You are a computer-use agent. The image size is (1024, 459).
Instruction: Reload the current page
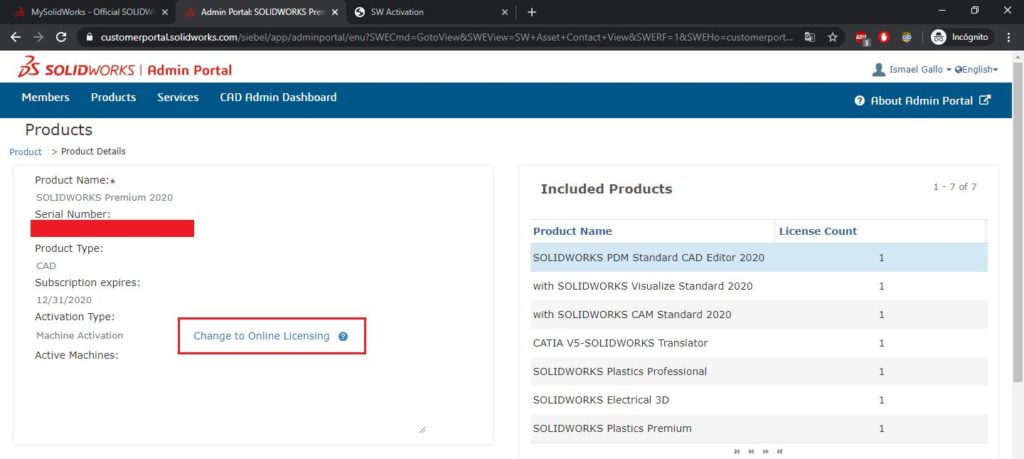pos(61,37)
